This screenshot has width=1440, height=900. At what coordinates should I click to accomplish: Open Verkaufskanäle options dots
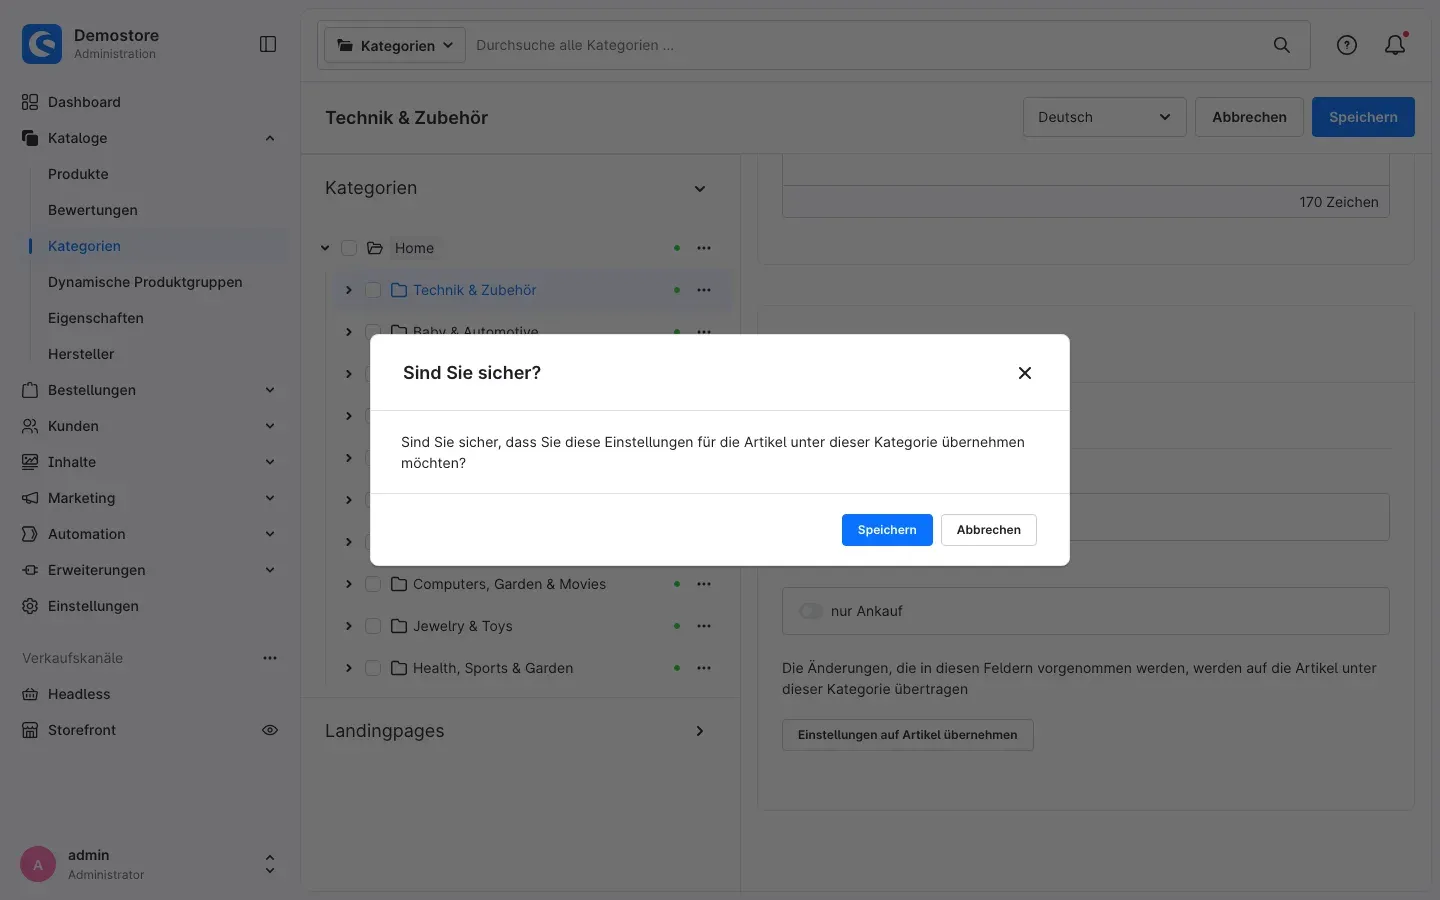(x=270, y=658)
